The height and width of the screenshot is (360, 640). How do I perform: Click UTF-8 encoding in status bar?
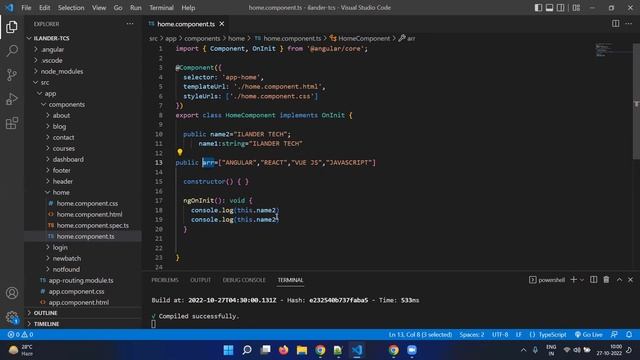[500, 334]
